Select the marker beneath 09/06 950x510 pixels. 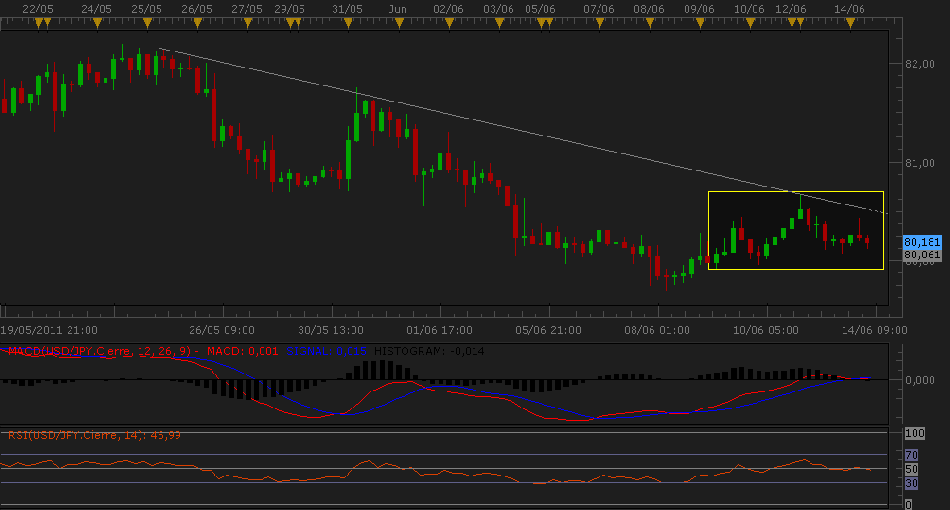(x=700, y=23)
